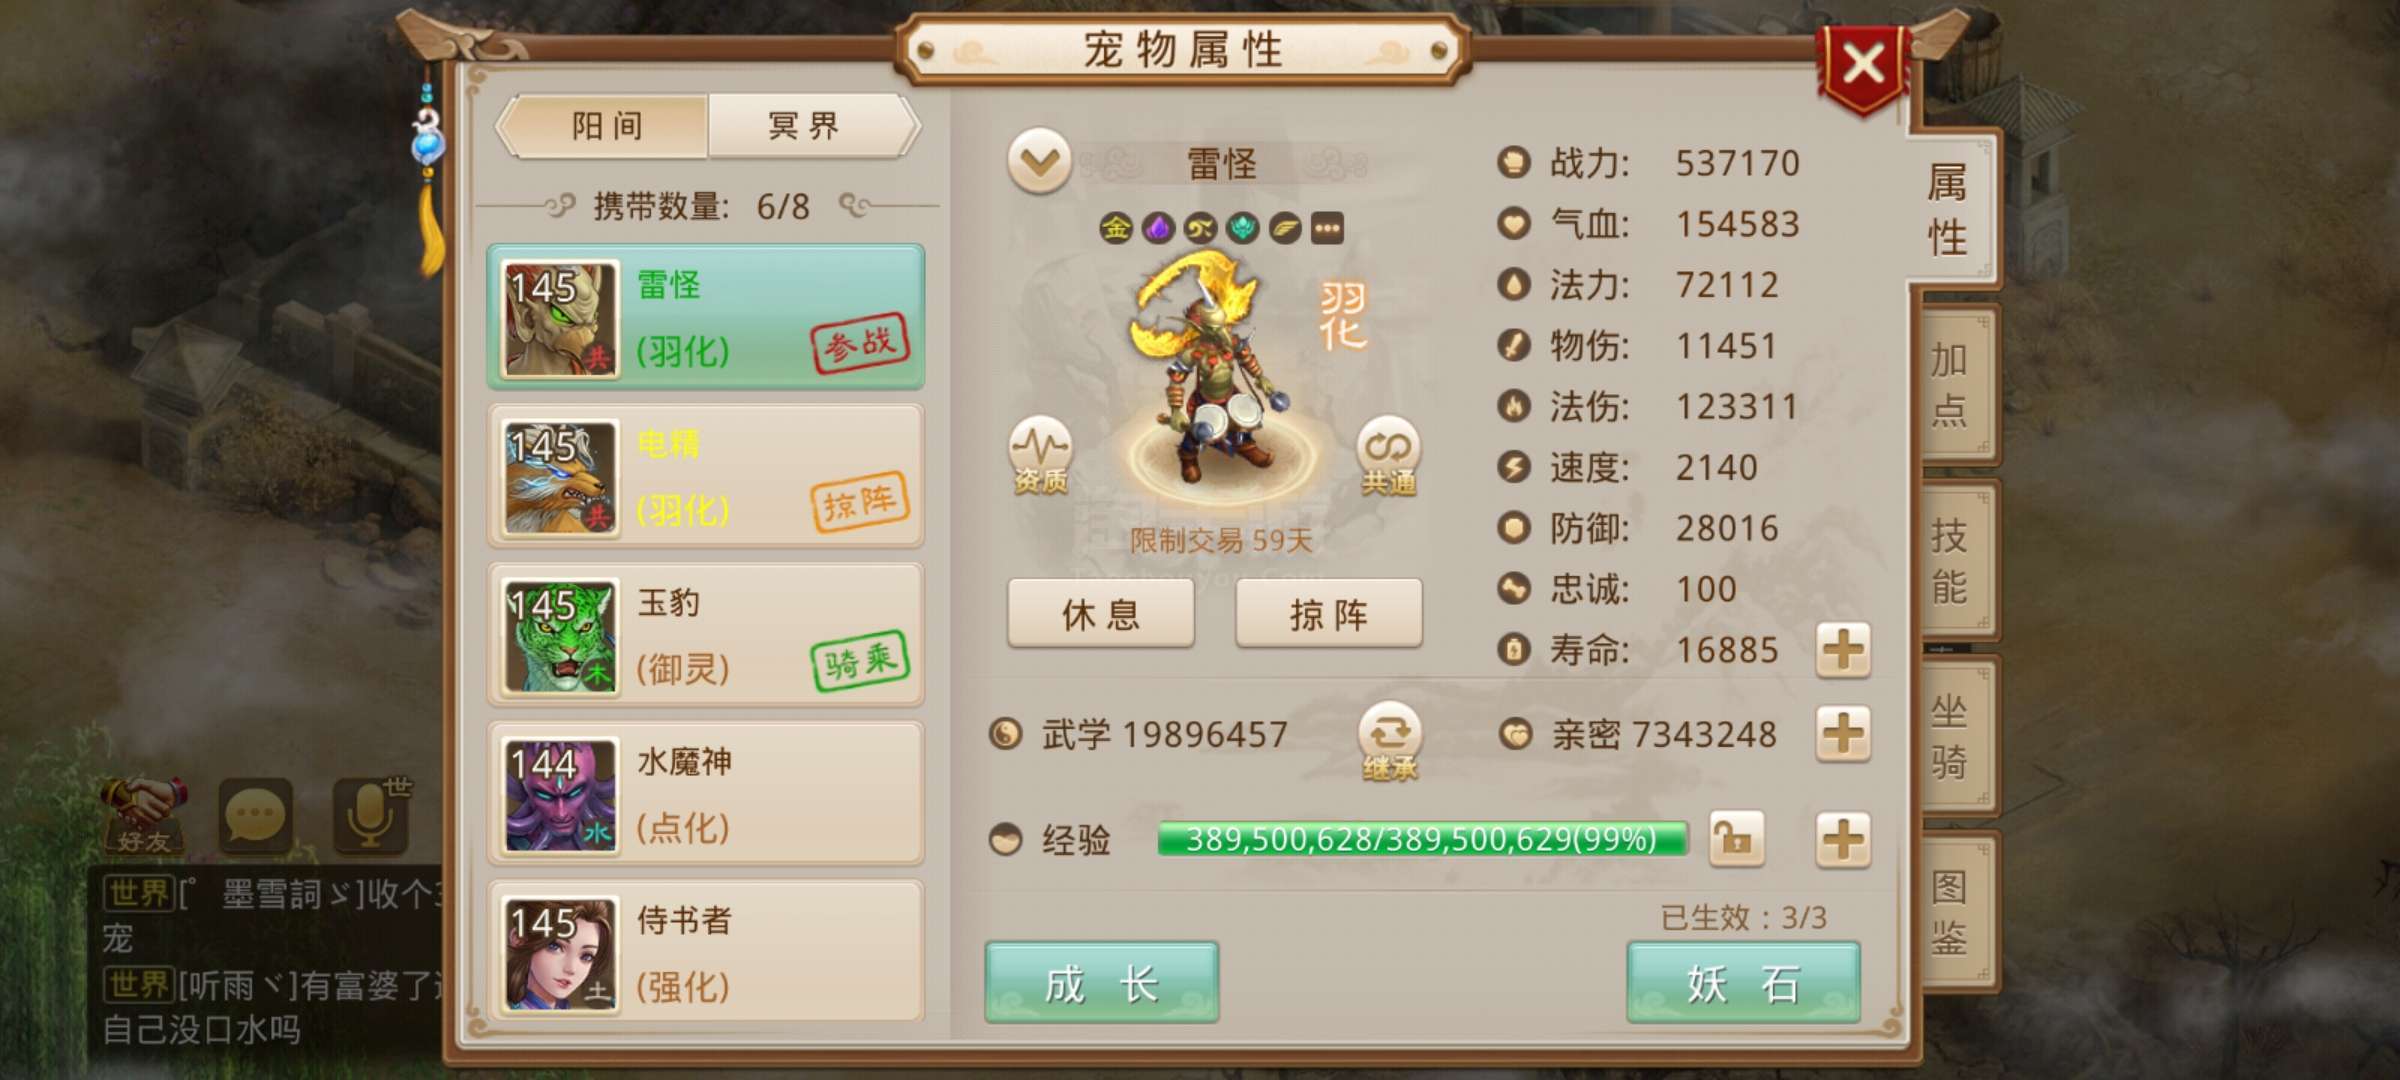This screenshot has width=2400, height=1080.
Task: Toggle the experience lock icon
Action: coord(1736,838)
